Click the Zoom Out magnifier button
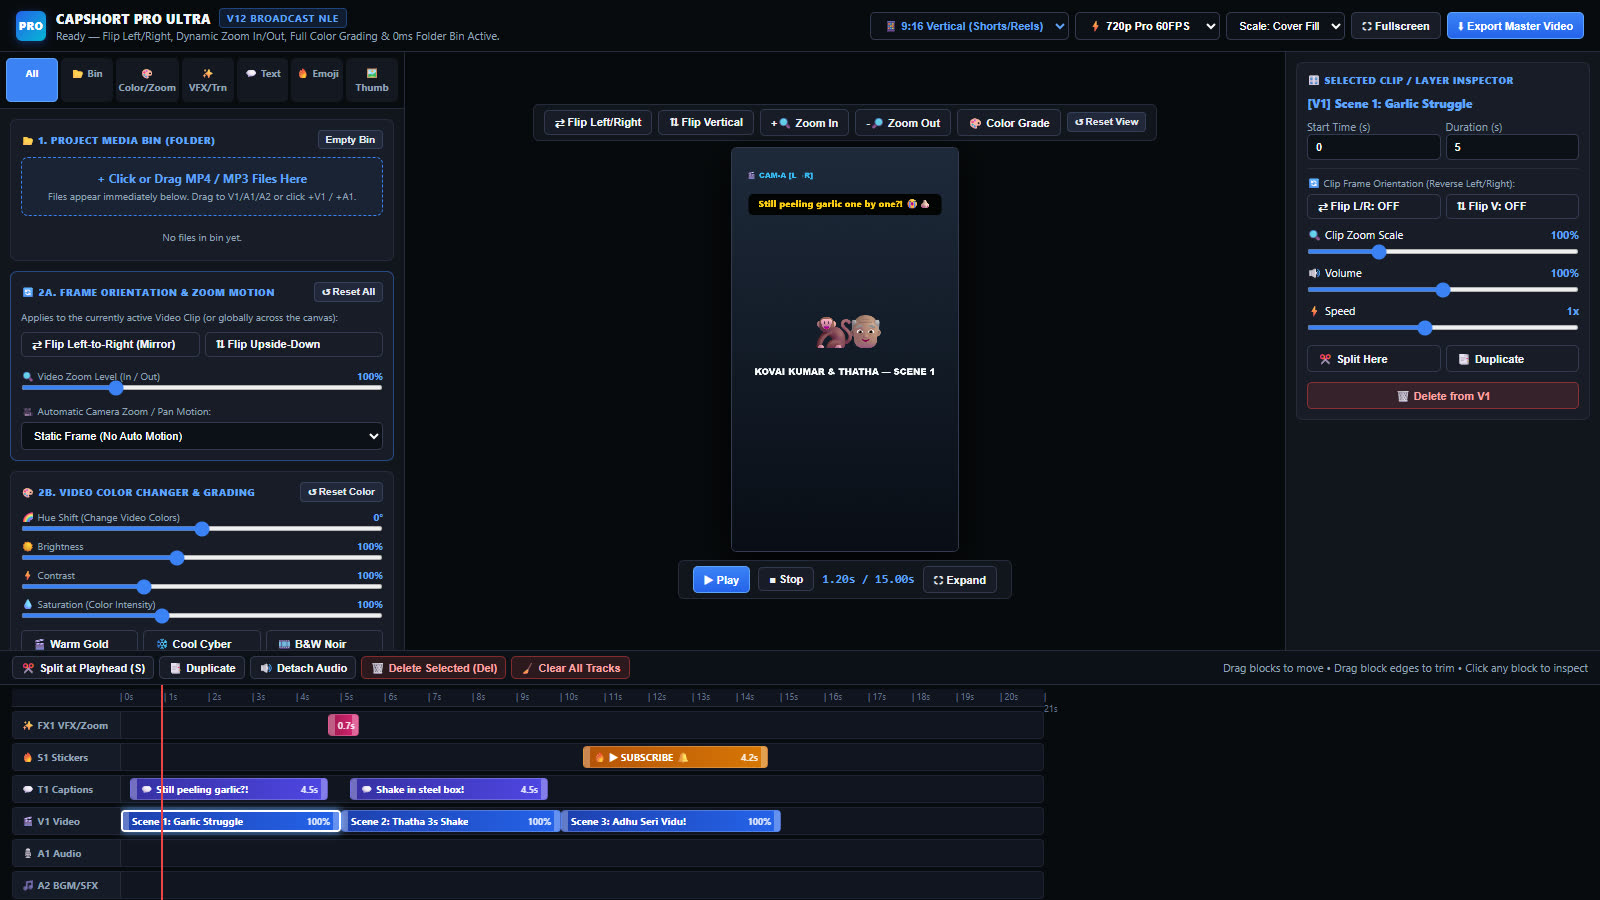The width and height of the screenshot is (1600, 900). [903, 122]
